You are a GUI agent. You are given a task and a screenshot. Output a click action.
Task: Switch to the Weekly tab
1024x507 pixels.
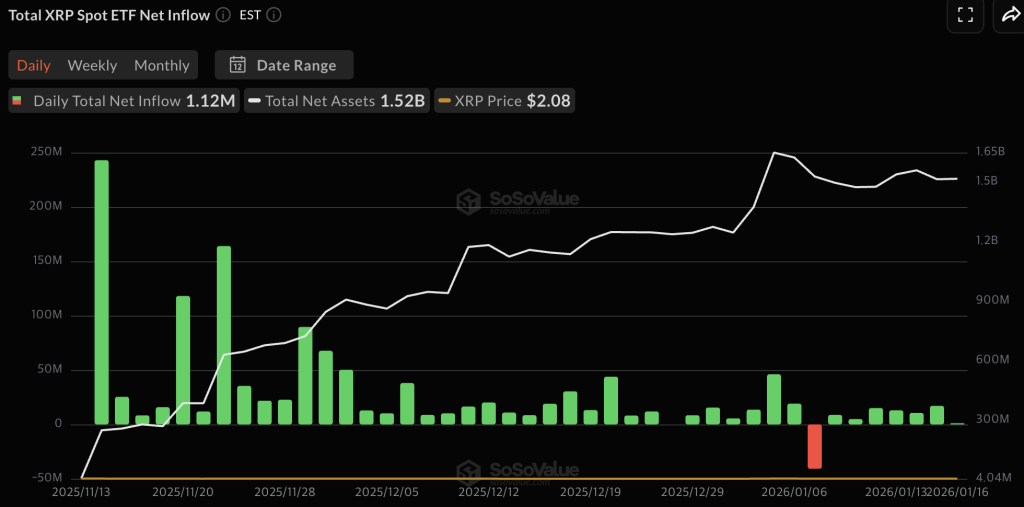click(x=92, y=65)
